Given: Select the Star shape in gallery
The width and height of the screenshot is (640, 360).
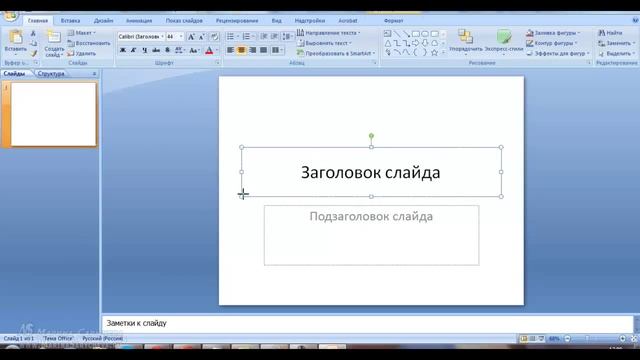Looking at the screenshot, I should [x=434, y=52].
